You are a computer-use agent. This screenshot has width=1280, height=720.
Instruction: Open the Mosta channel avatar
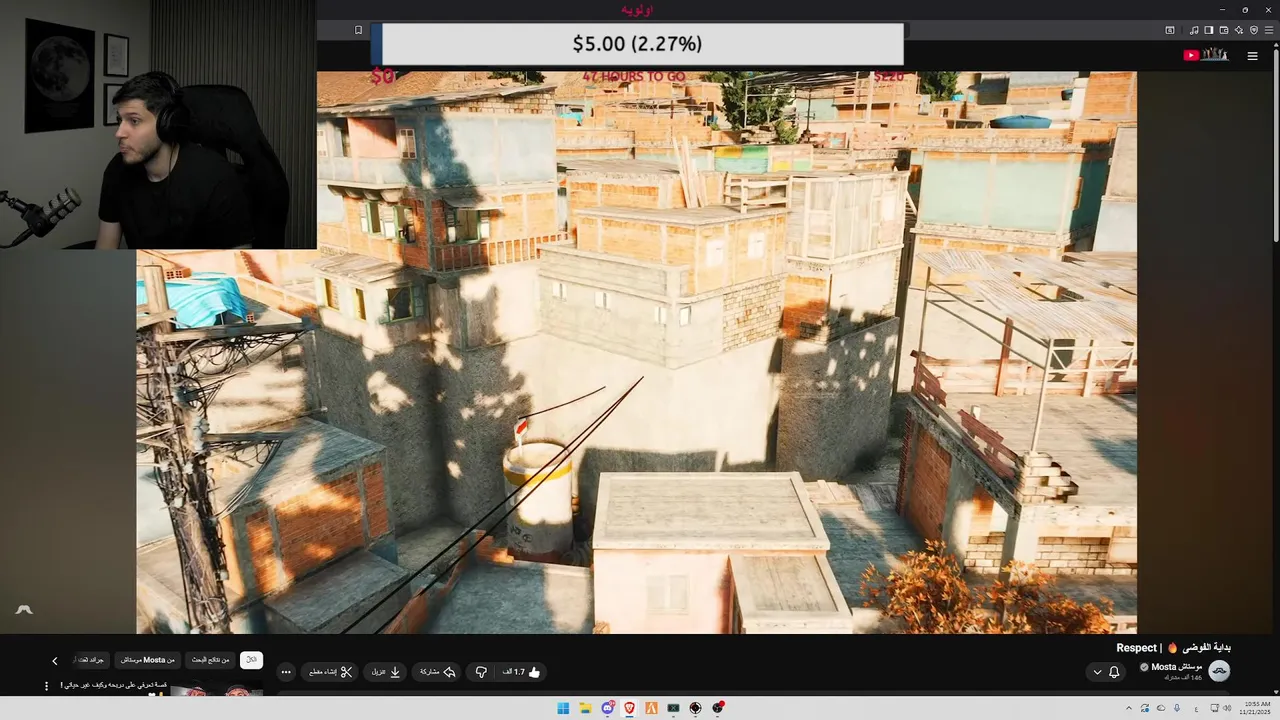coord(1219,671)
